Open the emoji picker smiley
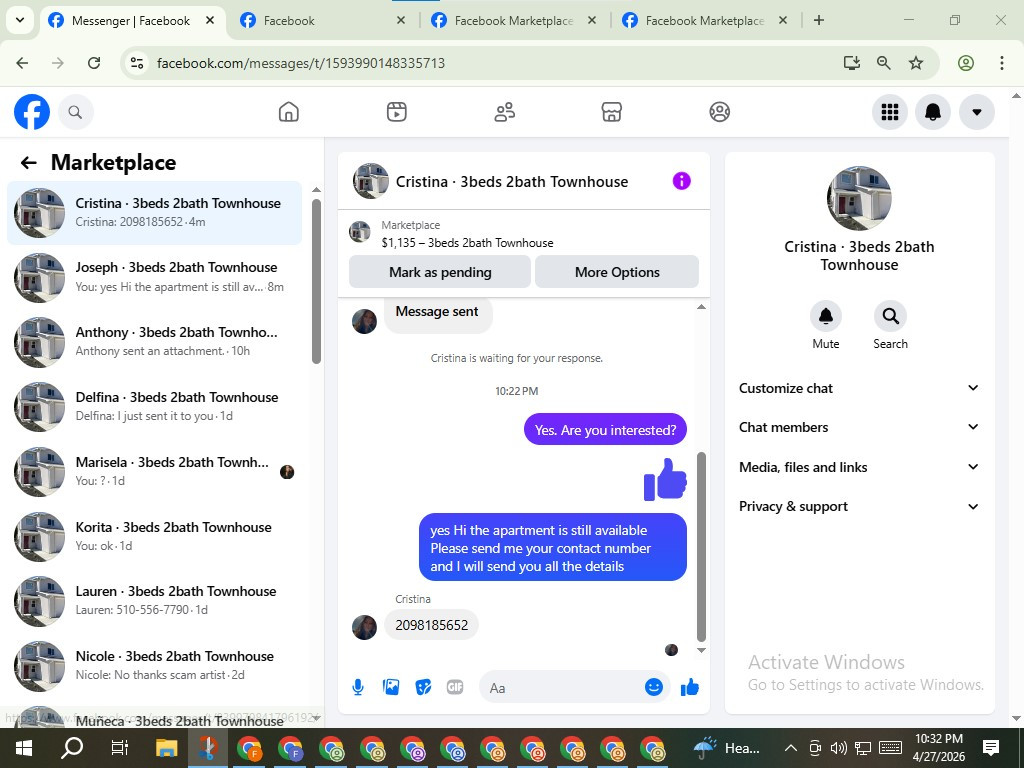The width and height of the screenshot is (1024, 768). coord(654,687)
